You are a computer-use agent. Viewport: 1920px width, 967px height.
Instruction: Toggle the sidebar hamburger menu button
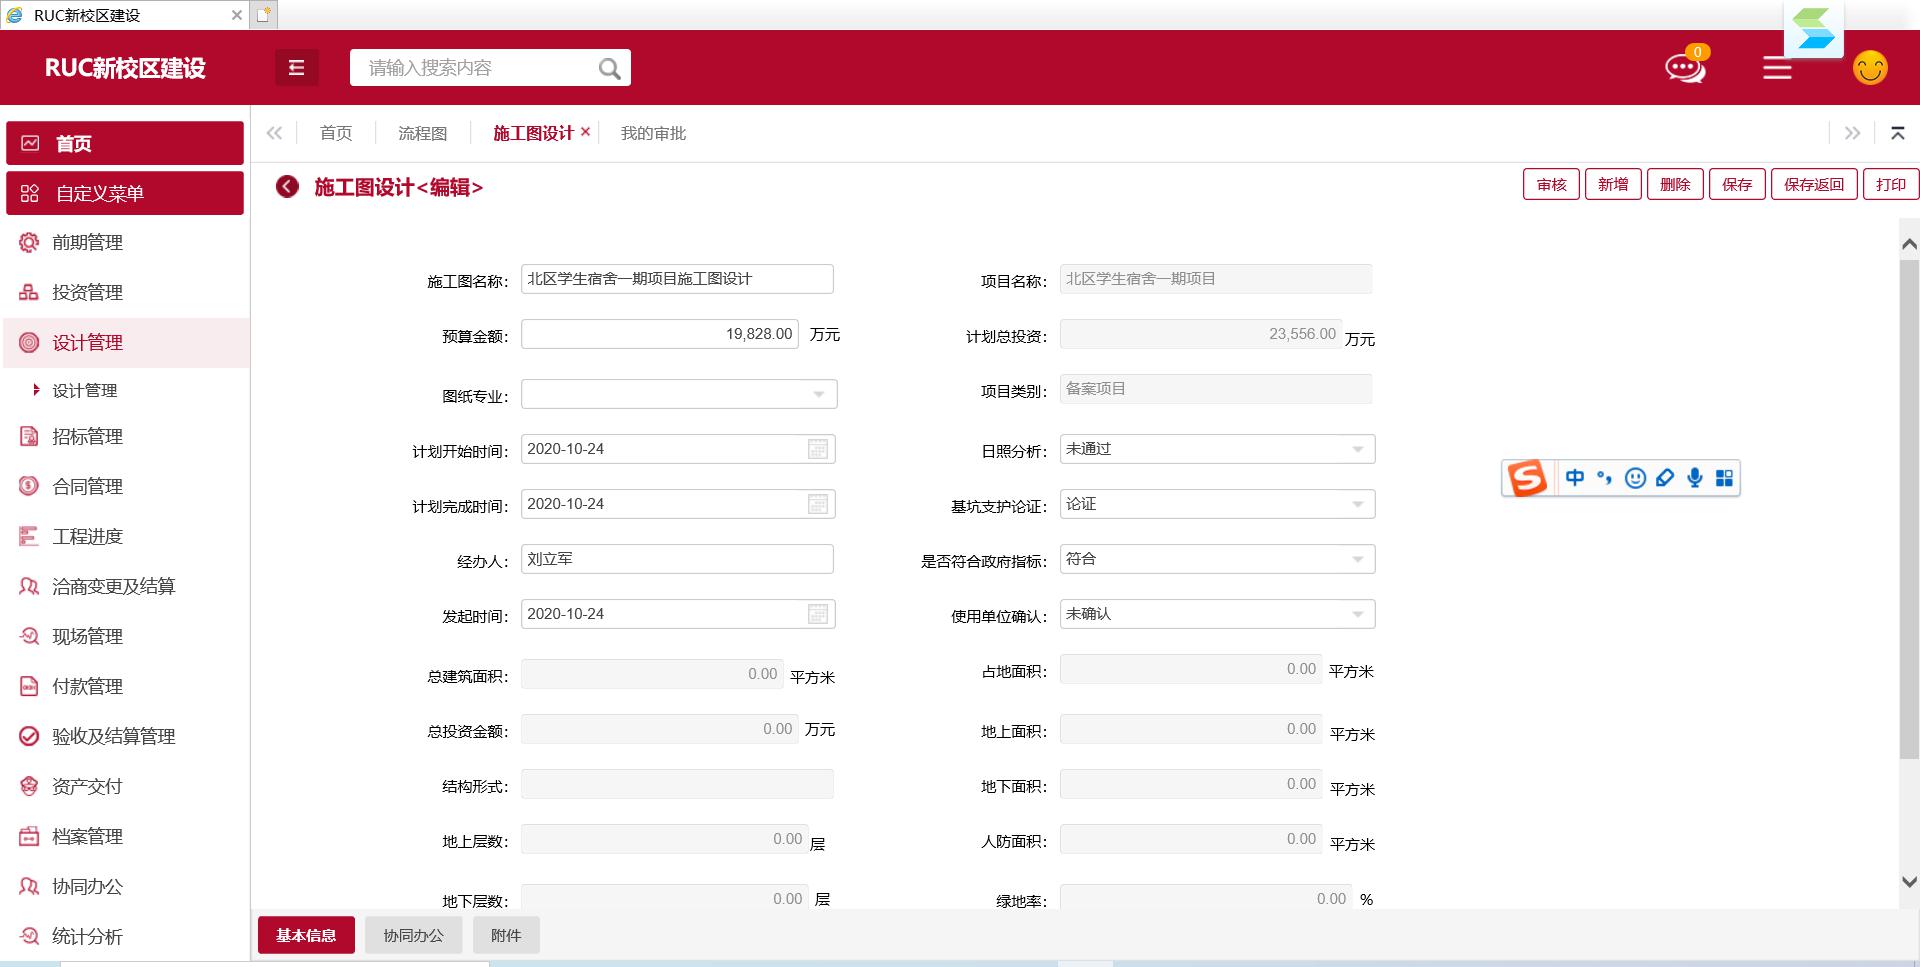tap(296, 68)
